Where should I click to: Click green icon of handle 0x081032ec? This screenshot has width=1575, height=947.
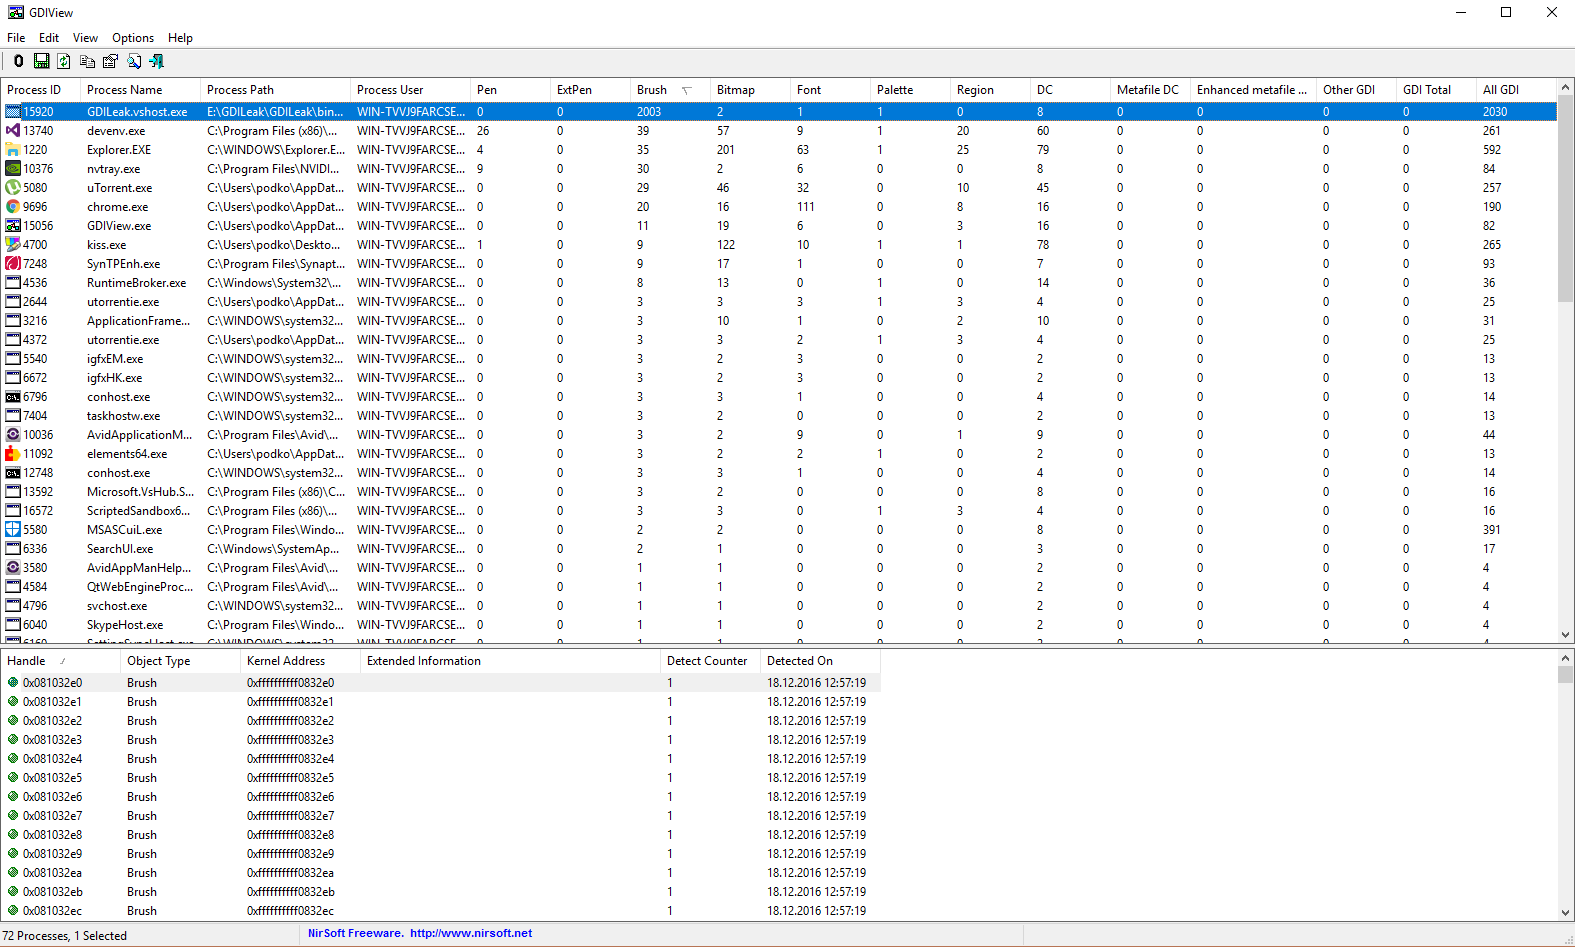[13, 911]
